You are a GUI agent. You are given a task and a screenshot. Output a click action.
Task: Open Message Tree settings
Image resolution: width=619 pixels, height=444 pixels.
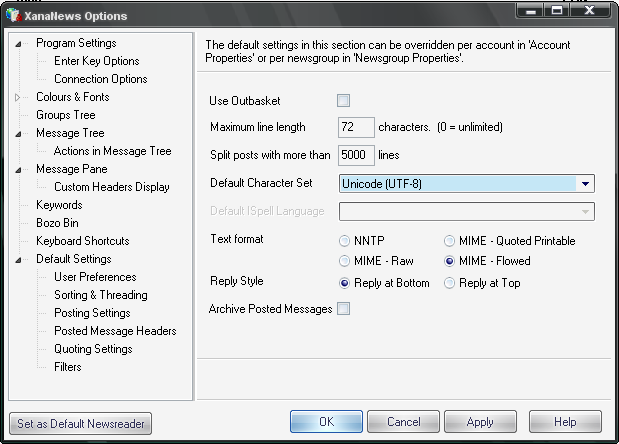pyautogui.click(x=70, y=133)
